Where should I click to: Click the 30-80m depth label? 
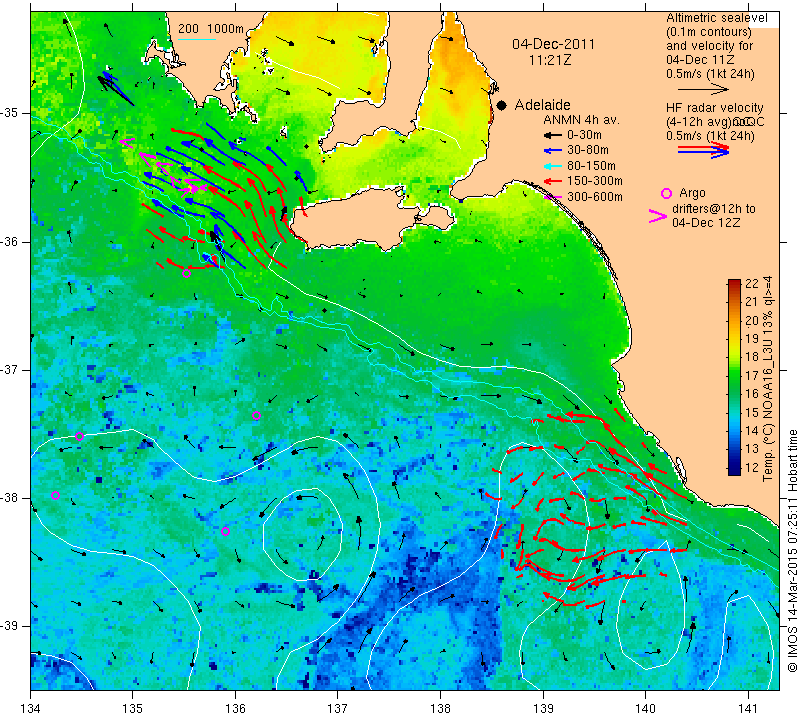coord(588,151)
